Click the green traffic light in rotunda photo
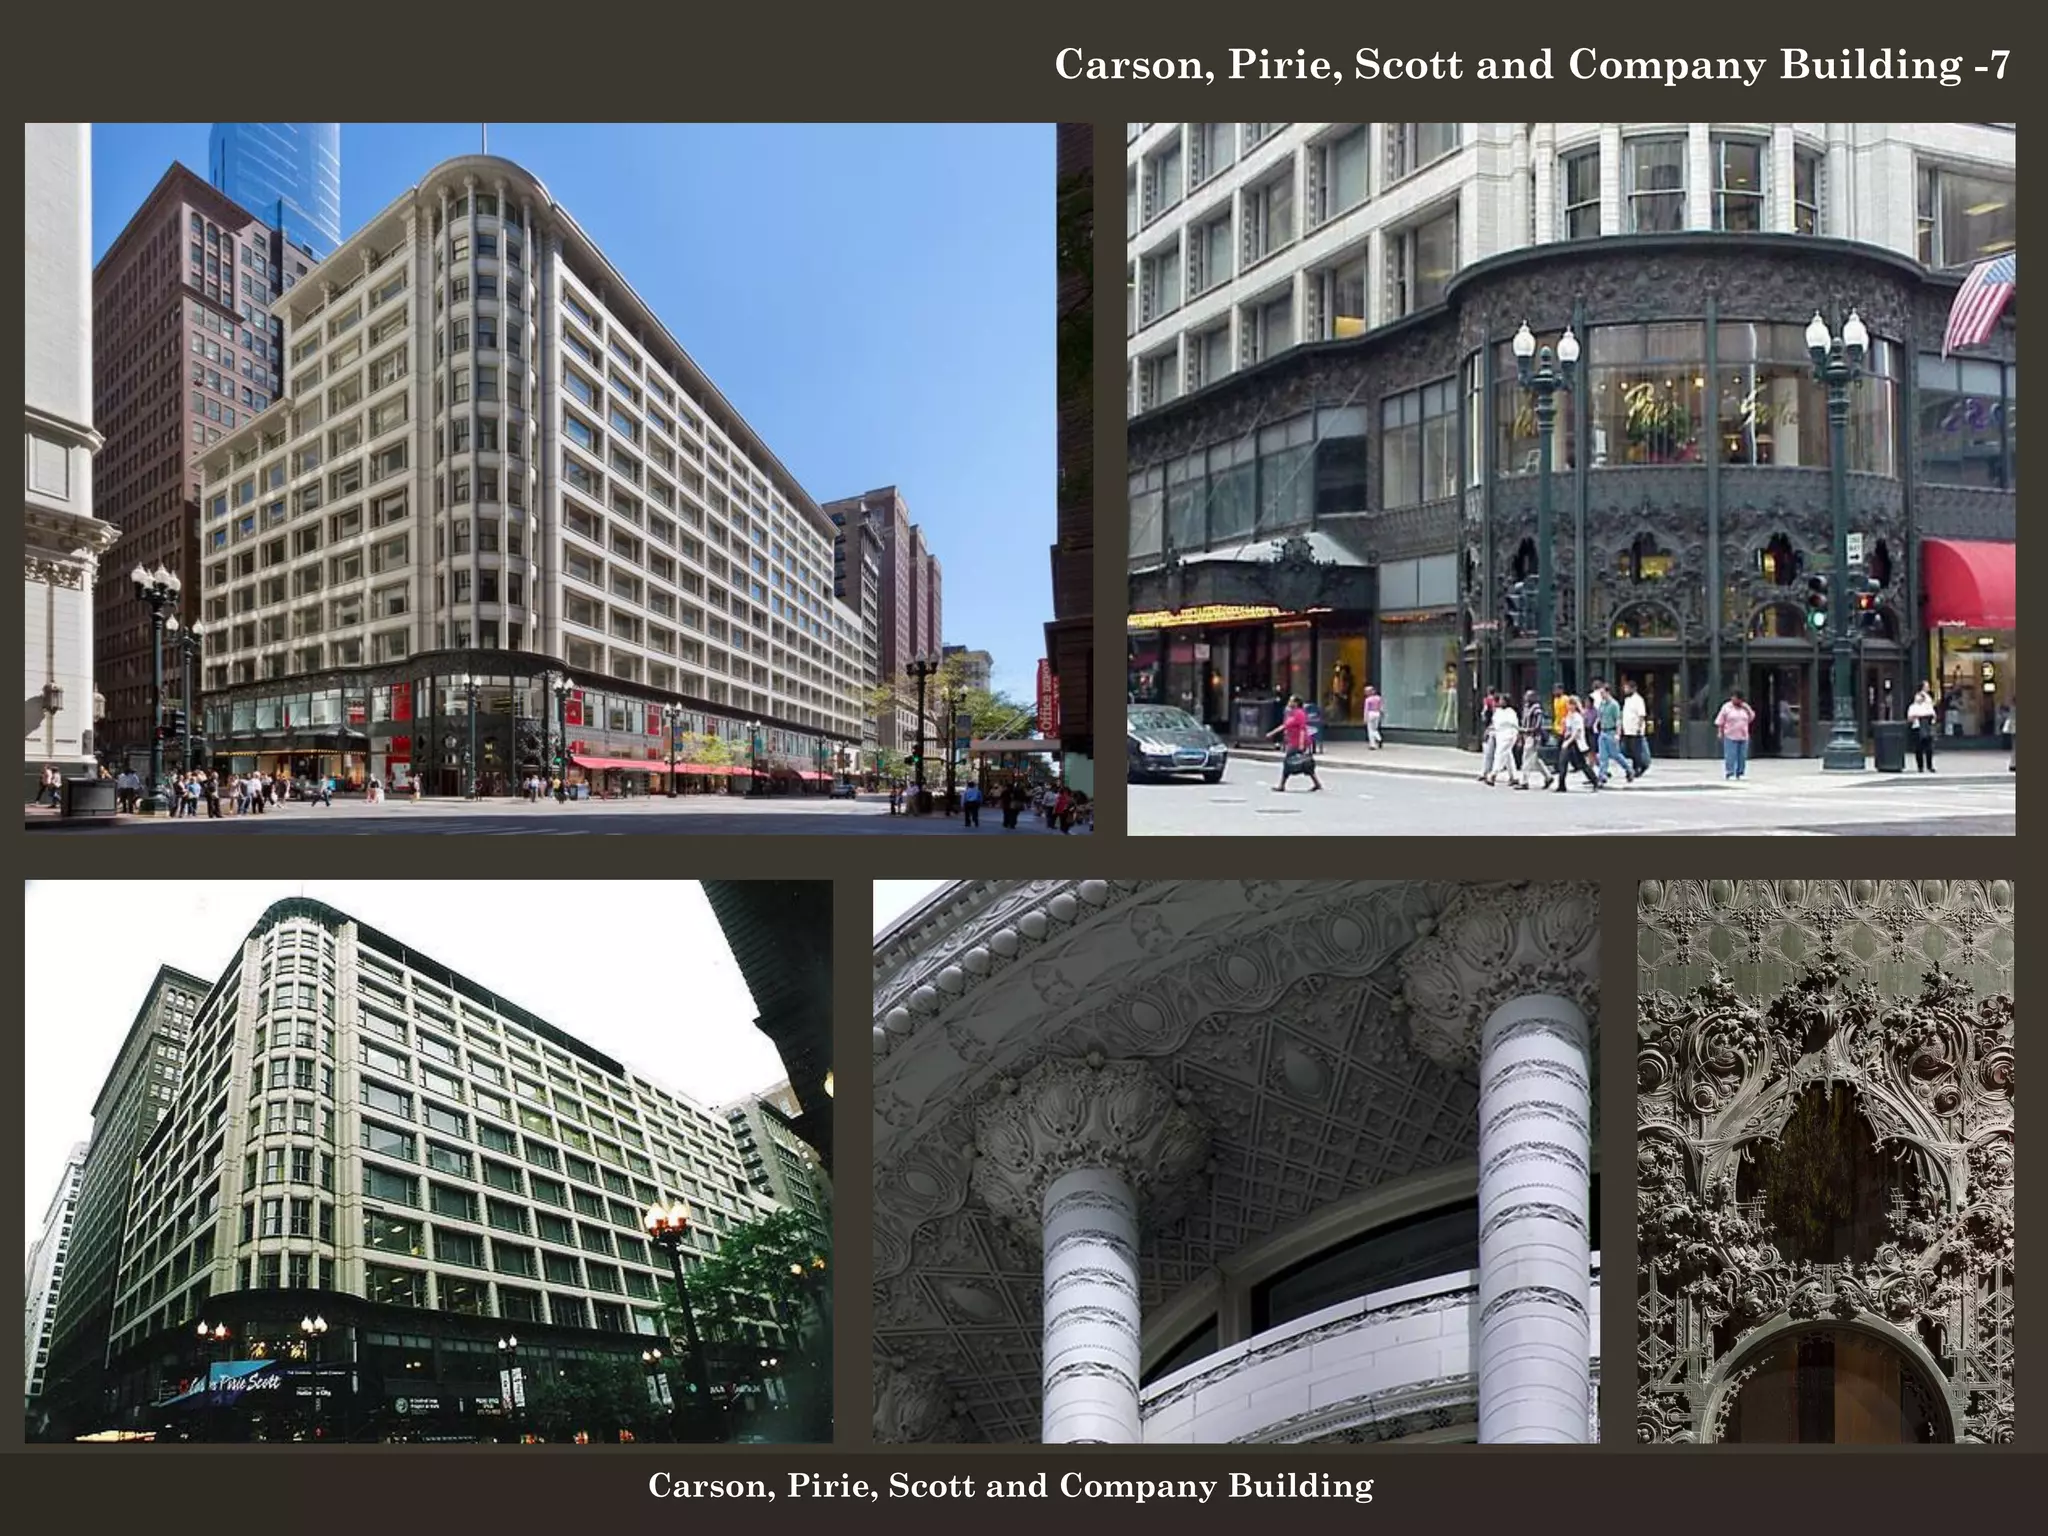2048x1536 pixels. [1816, 616]
